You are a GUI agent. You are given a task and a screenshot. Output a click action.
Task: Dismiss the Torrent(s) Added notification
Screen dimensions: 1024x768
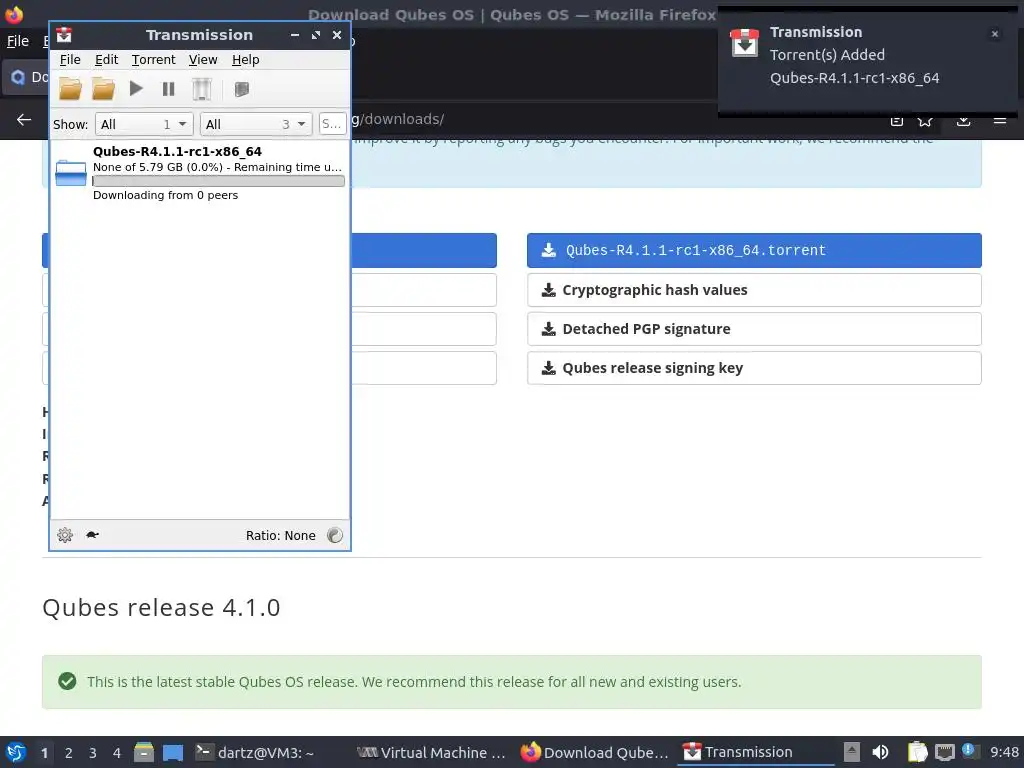pyautogui.click(x=995, y=34)
